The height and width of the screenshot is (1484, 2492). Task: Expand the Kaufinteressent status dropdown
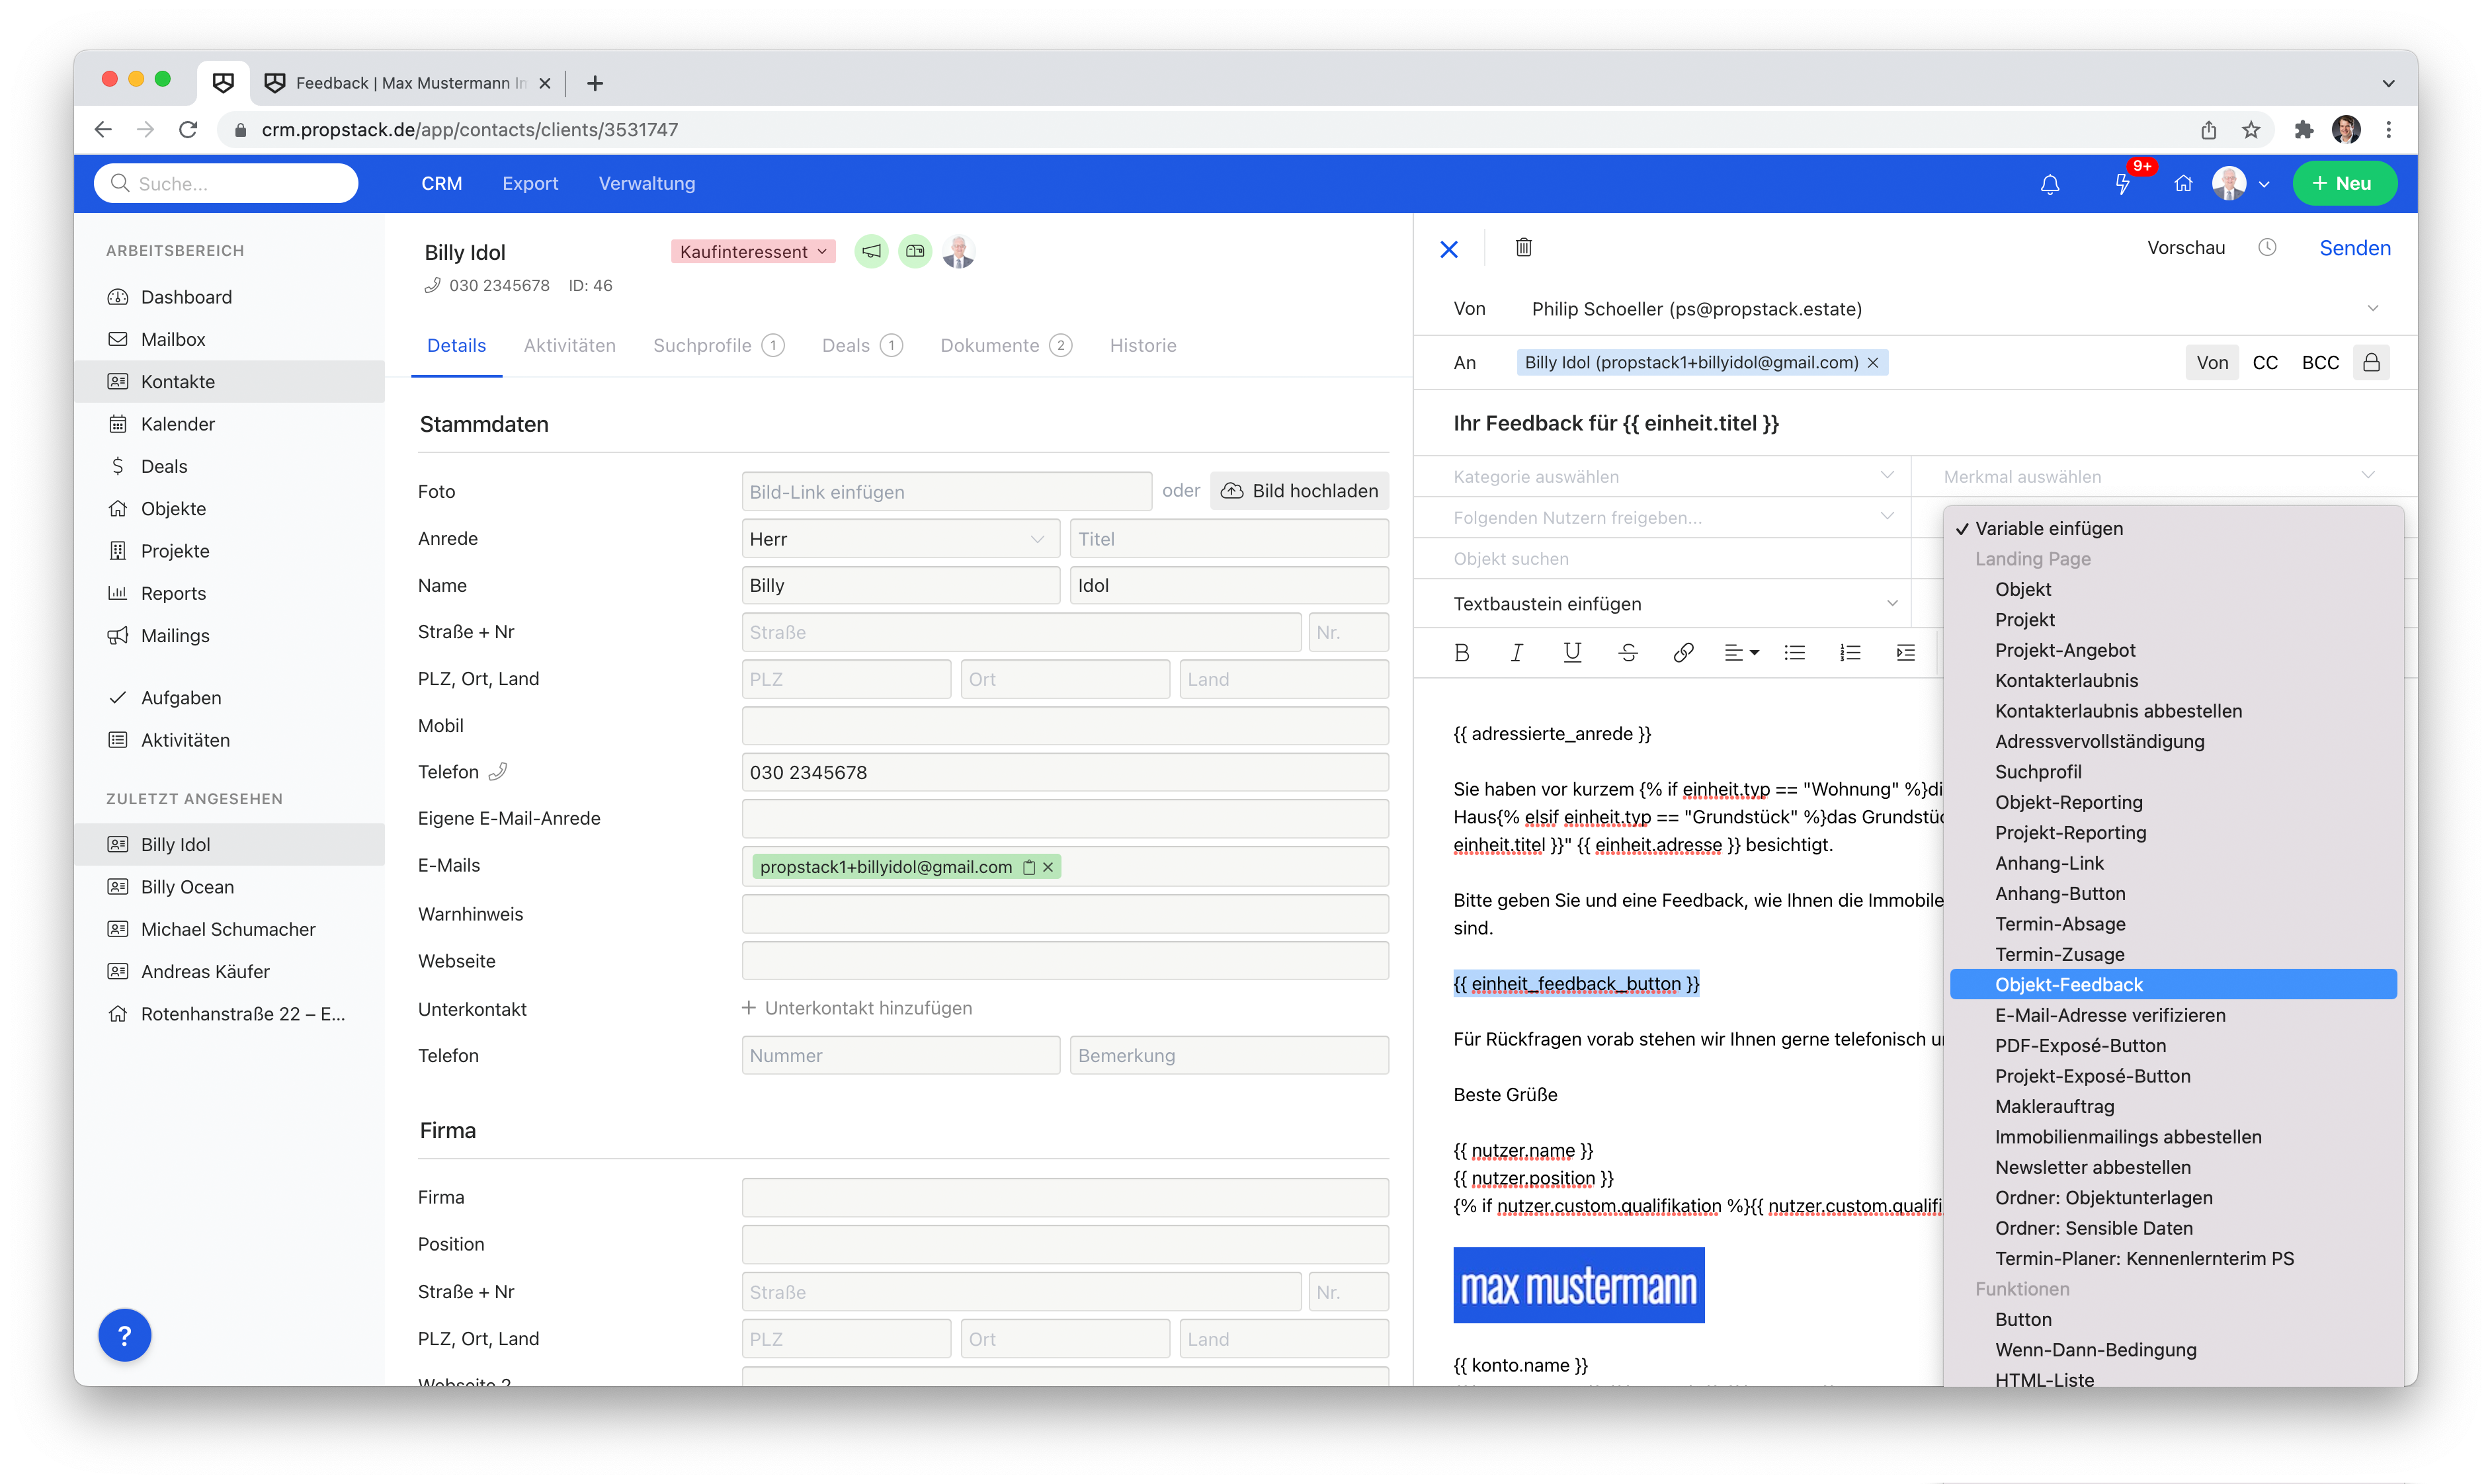(x=753, y=252)
